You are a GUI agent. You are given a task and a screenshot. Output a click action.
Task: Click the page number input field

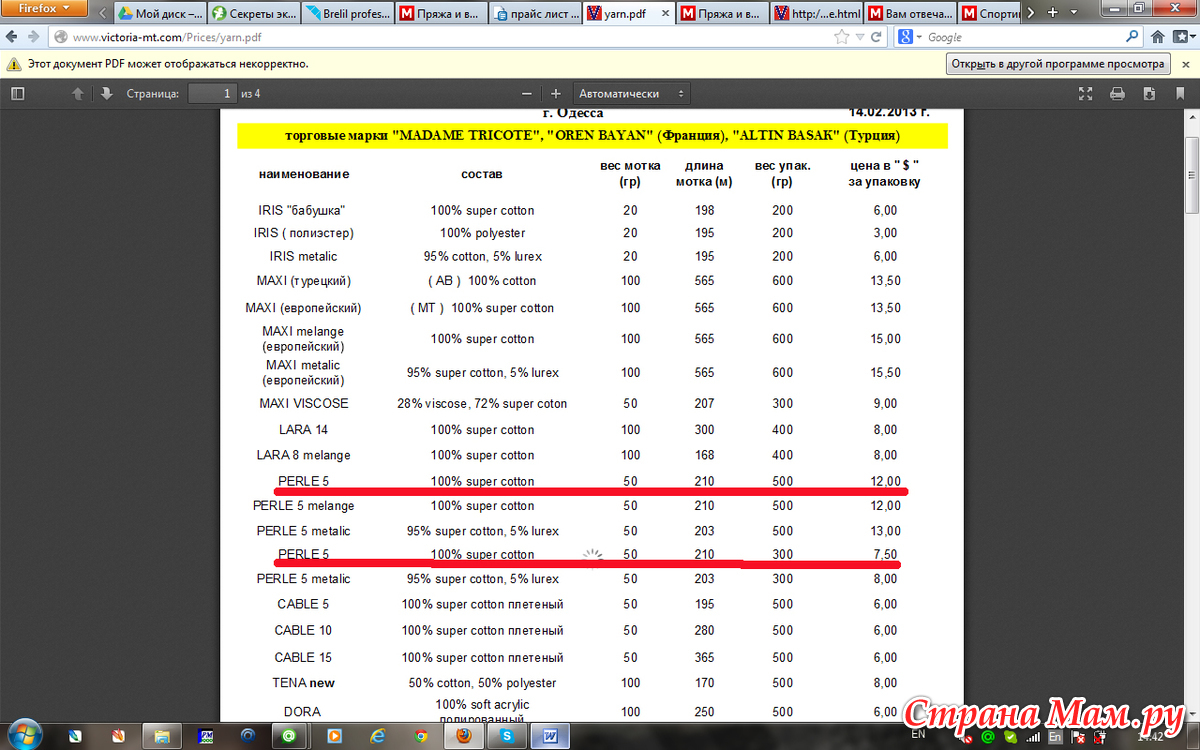tap(210, 93)
